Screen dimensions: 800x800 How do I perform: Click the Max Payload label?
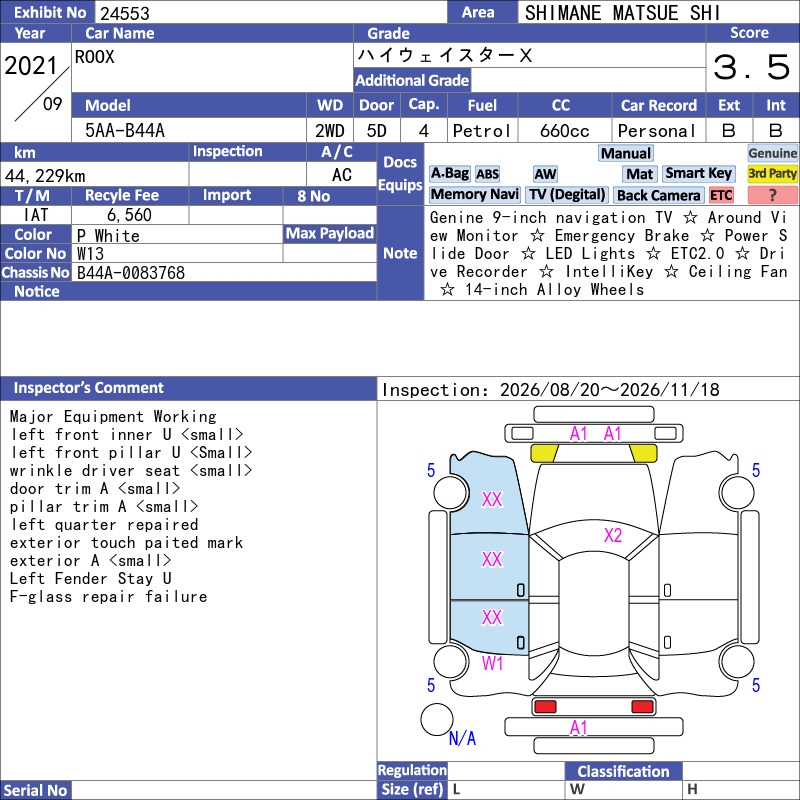[x=330, y=234]
